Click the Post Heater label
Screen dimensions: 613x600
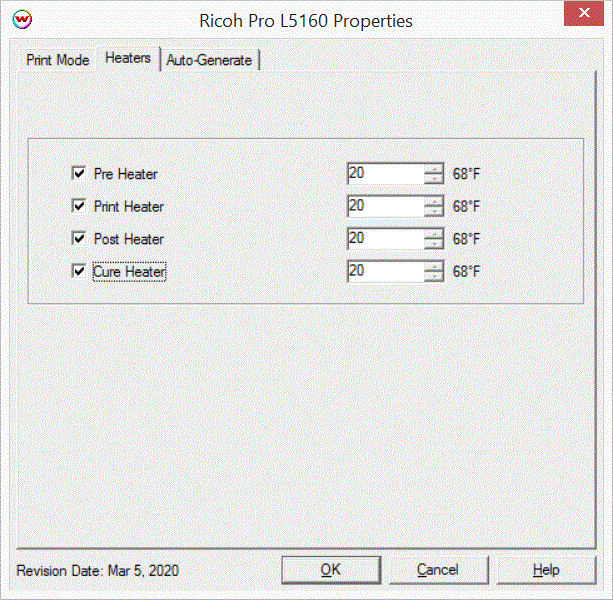tap(129, 239)
